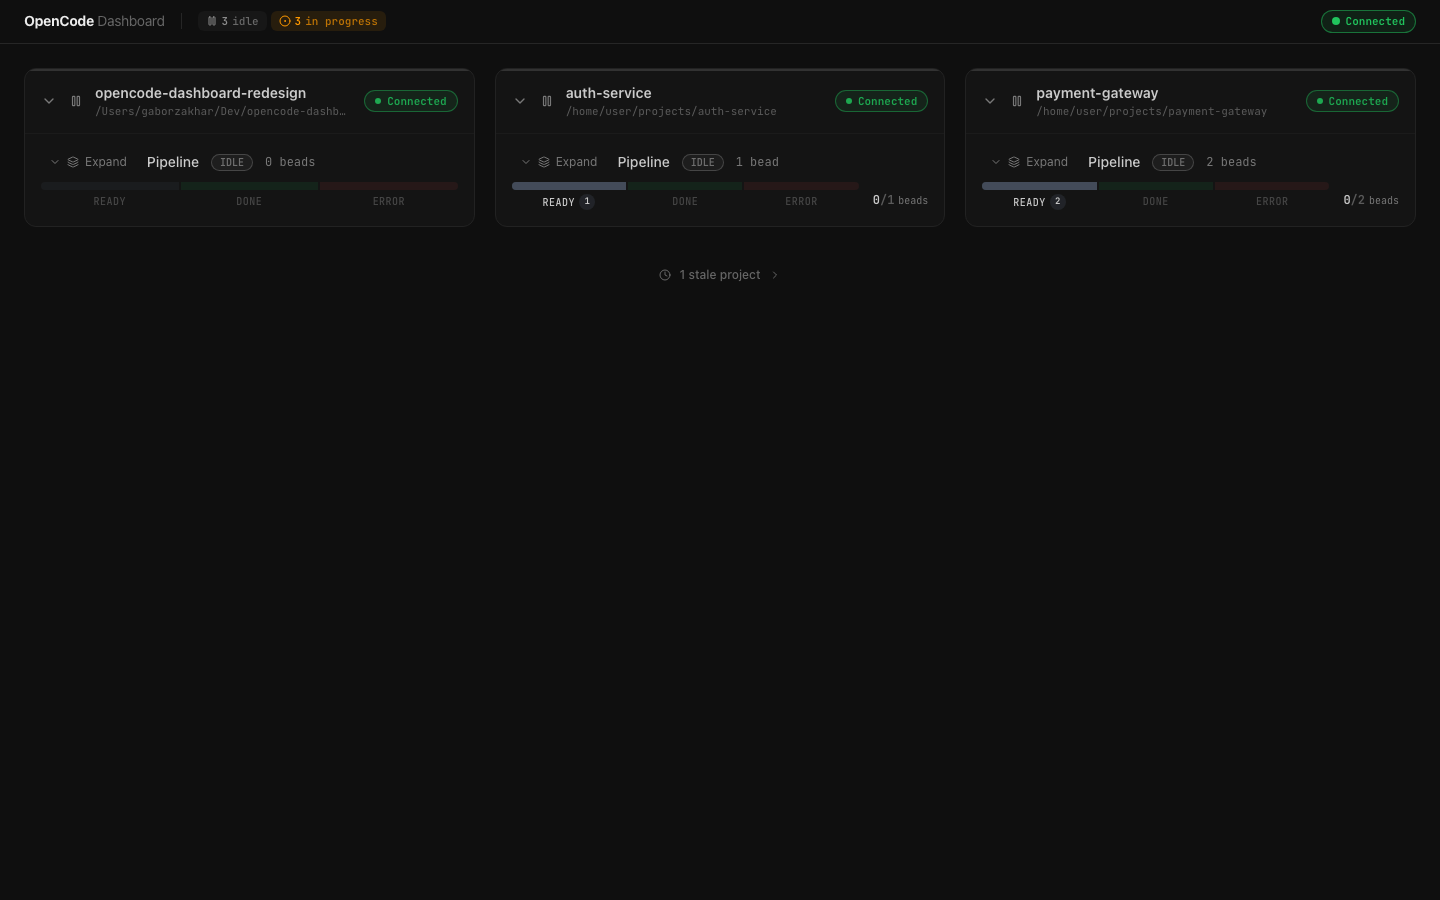Viewport: 1440px width, 900px height.
Task: Click the pause icon beside auth-service
Action: (x=547, y=101)
